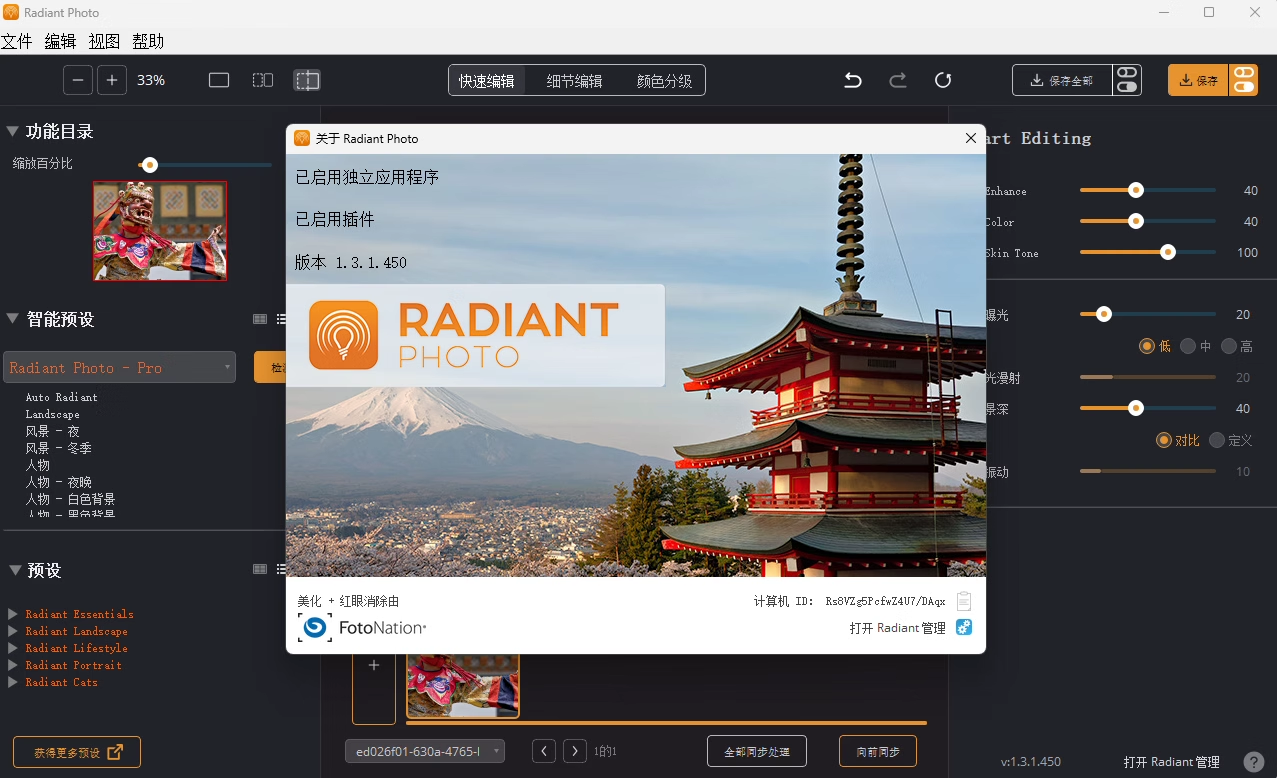1277x778 pixels.
Task: Redo the last edit
Action: coord(897,79)
